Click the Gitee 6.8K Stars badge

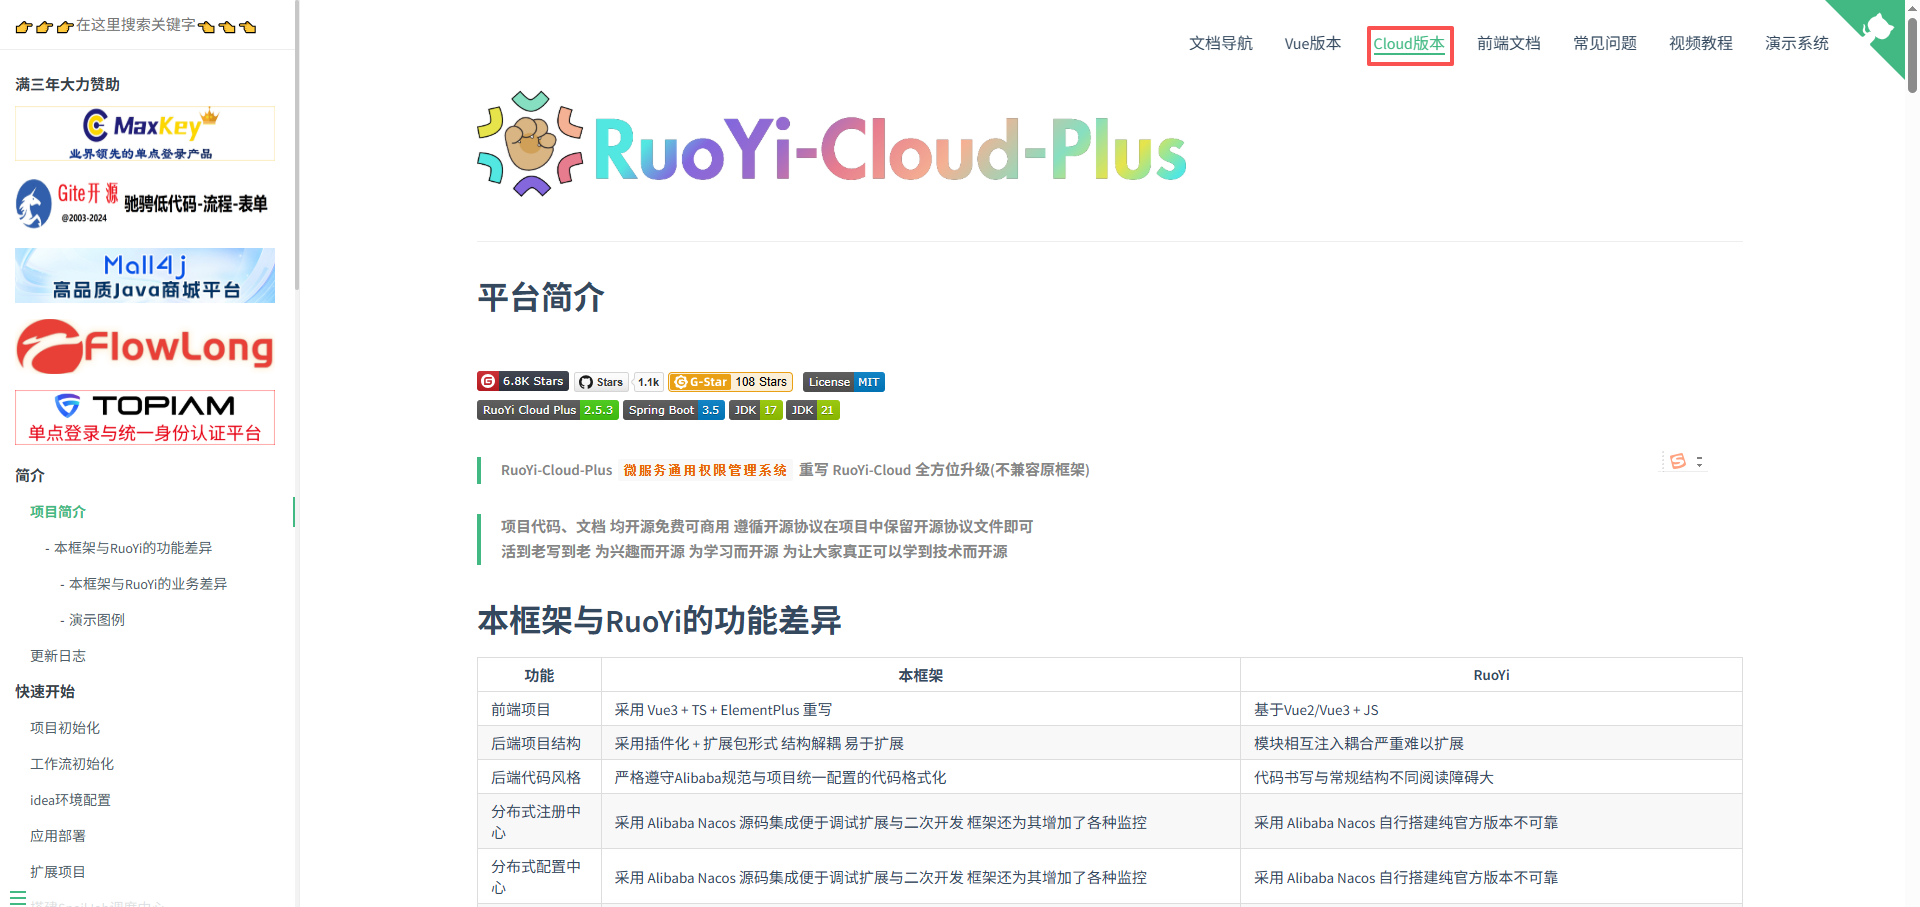click(523, 381)
